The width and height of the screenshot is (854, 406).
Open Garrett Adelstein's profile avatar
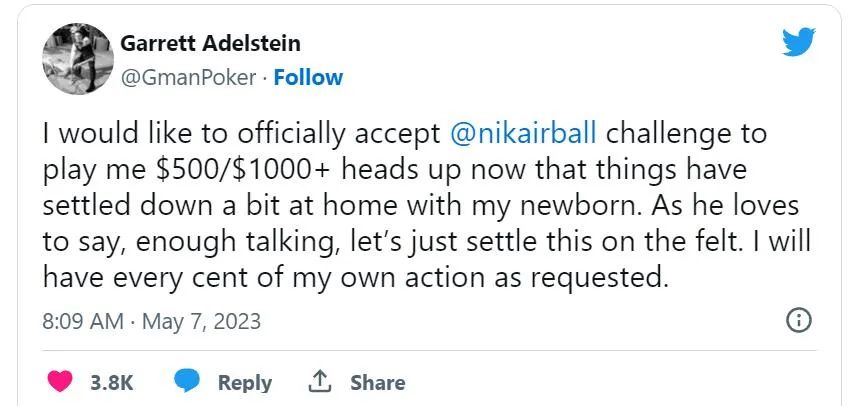point(76,56)
